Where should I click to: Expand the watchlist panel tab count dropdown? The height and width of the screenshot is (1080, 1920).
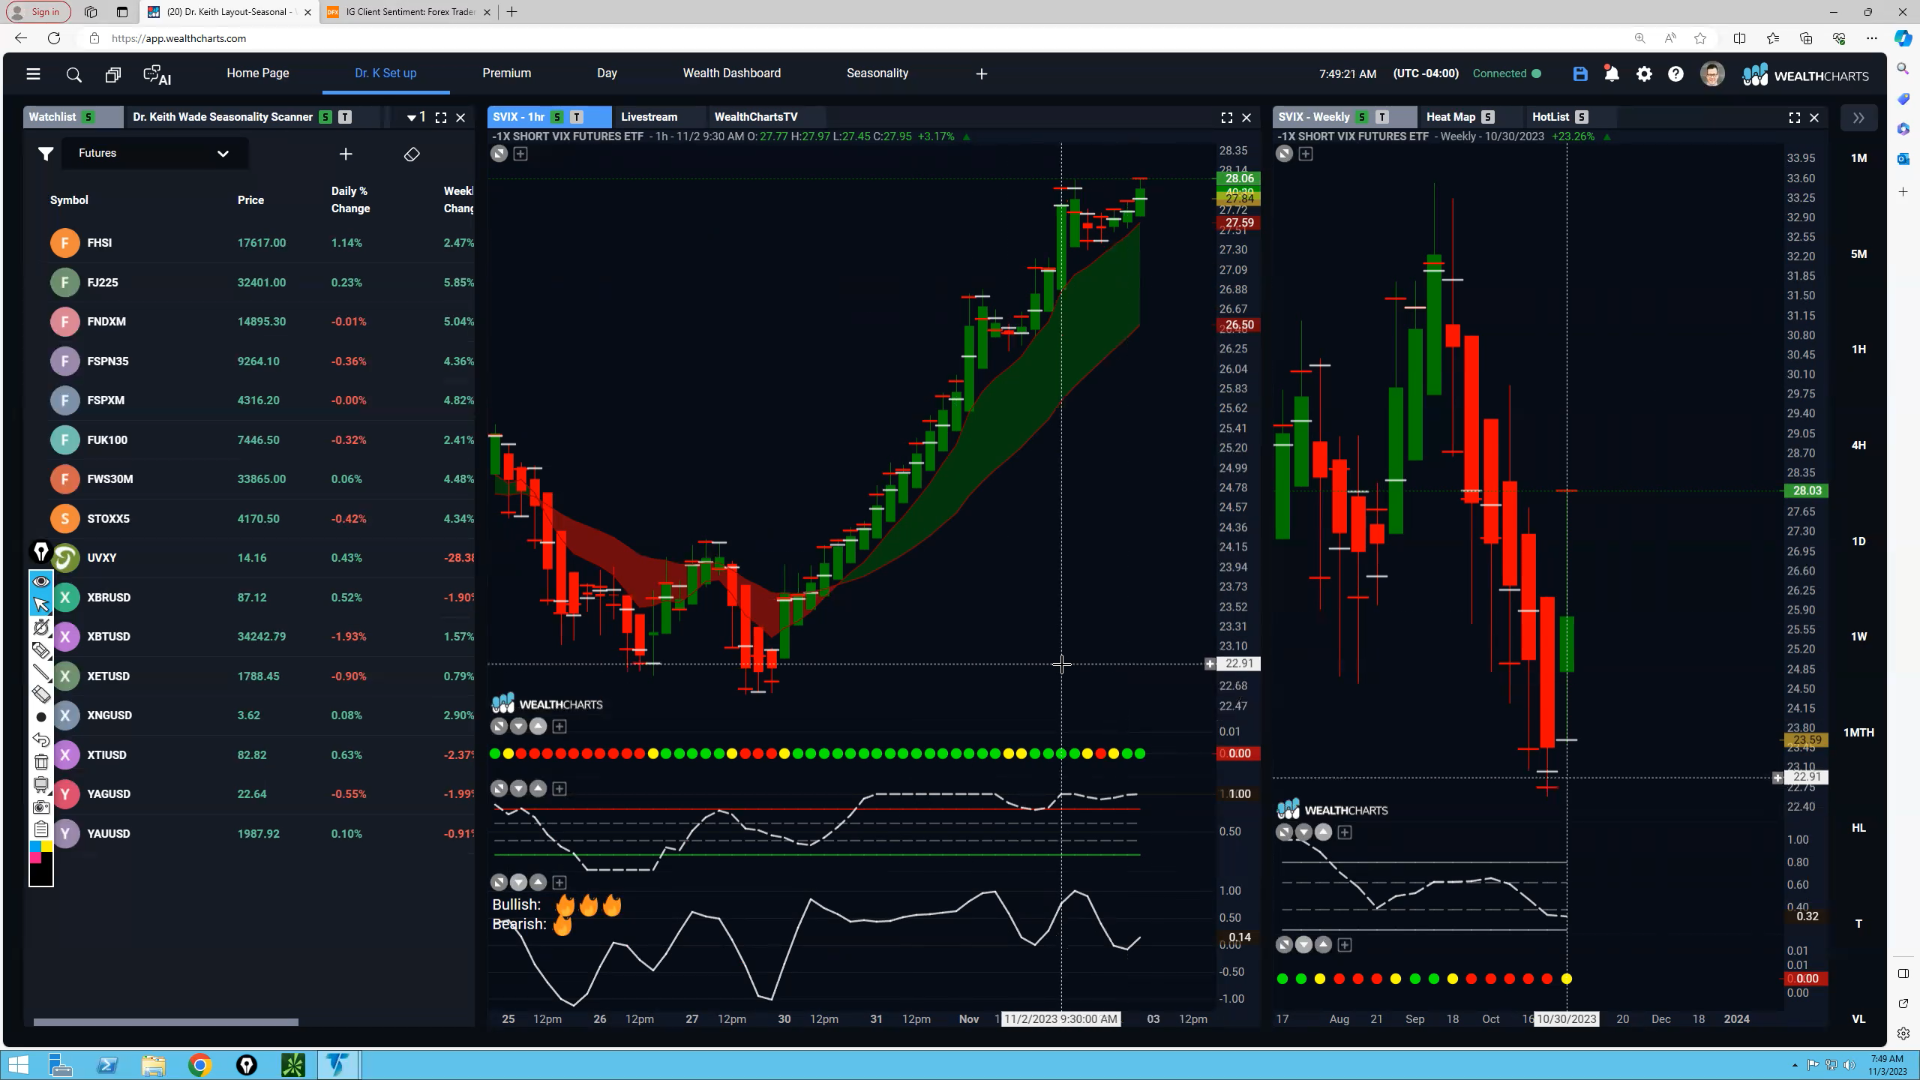[416, 117]
